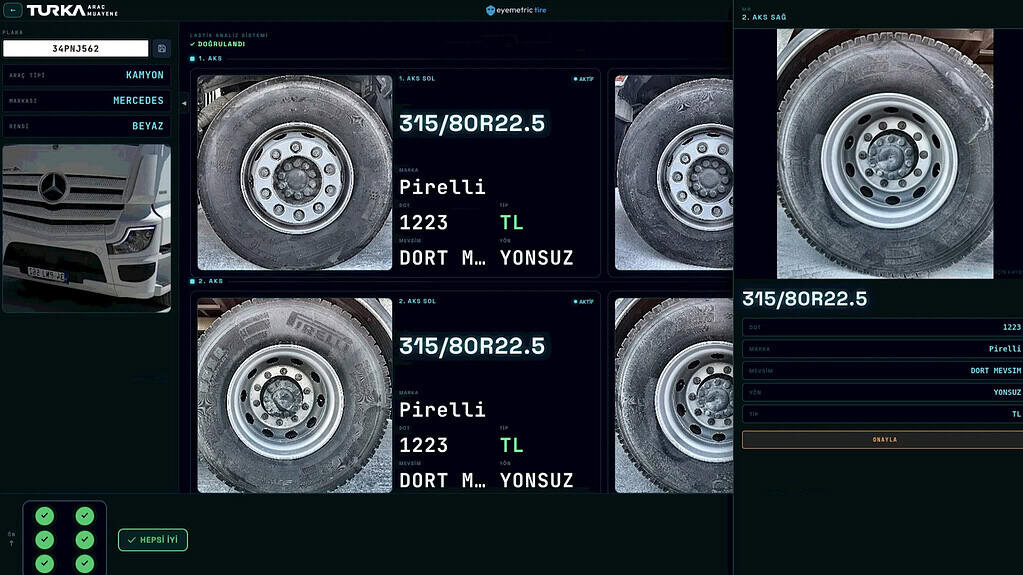Click YONSUZ direction on 1. AKS SOL
The width and height of the screenshot is (1023, 575).
tap(536, 258)
